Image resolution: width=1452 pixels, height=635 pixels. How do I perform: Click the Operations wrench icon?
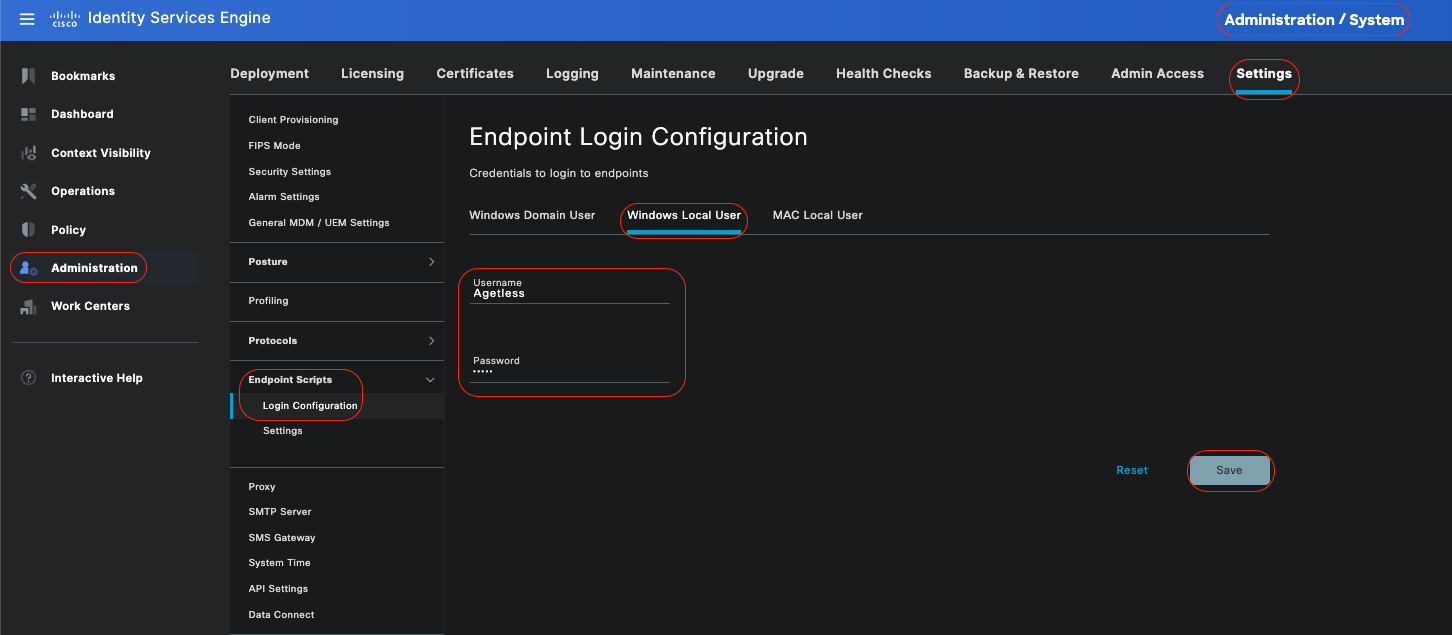click(29, 191)
